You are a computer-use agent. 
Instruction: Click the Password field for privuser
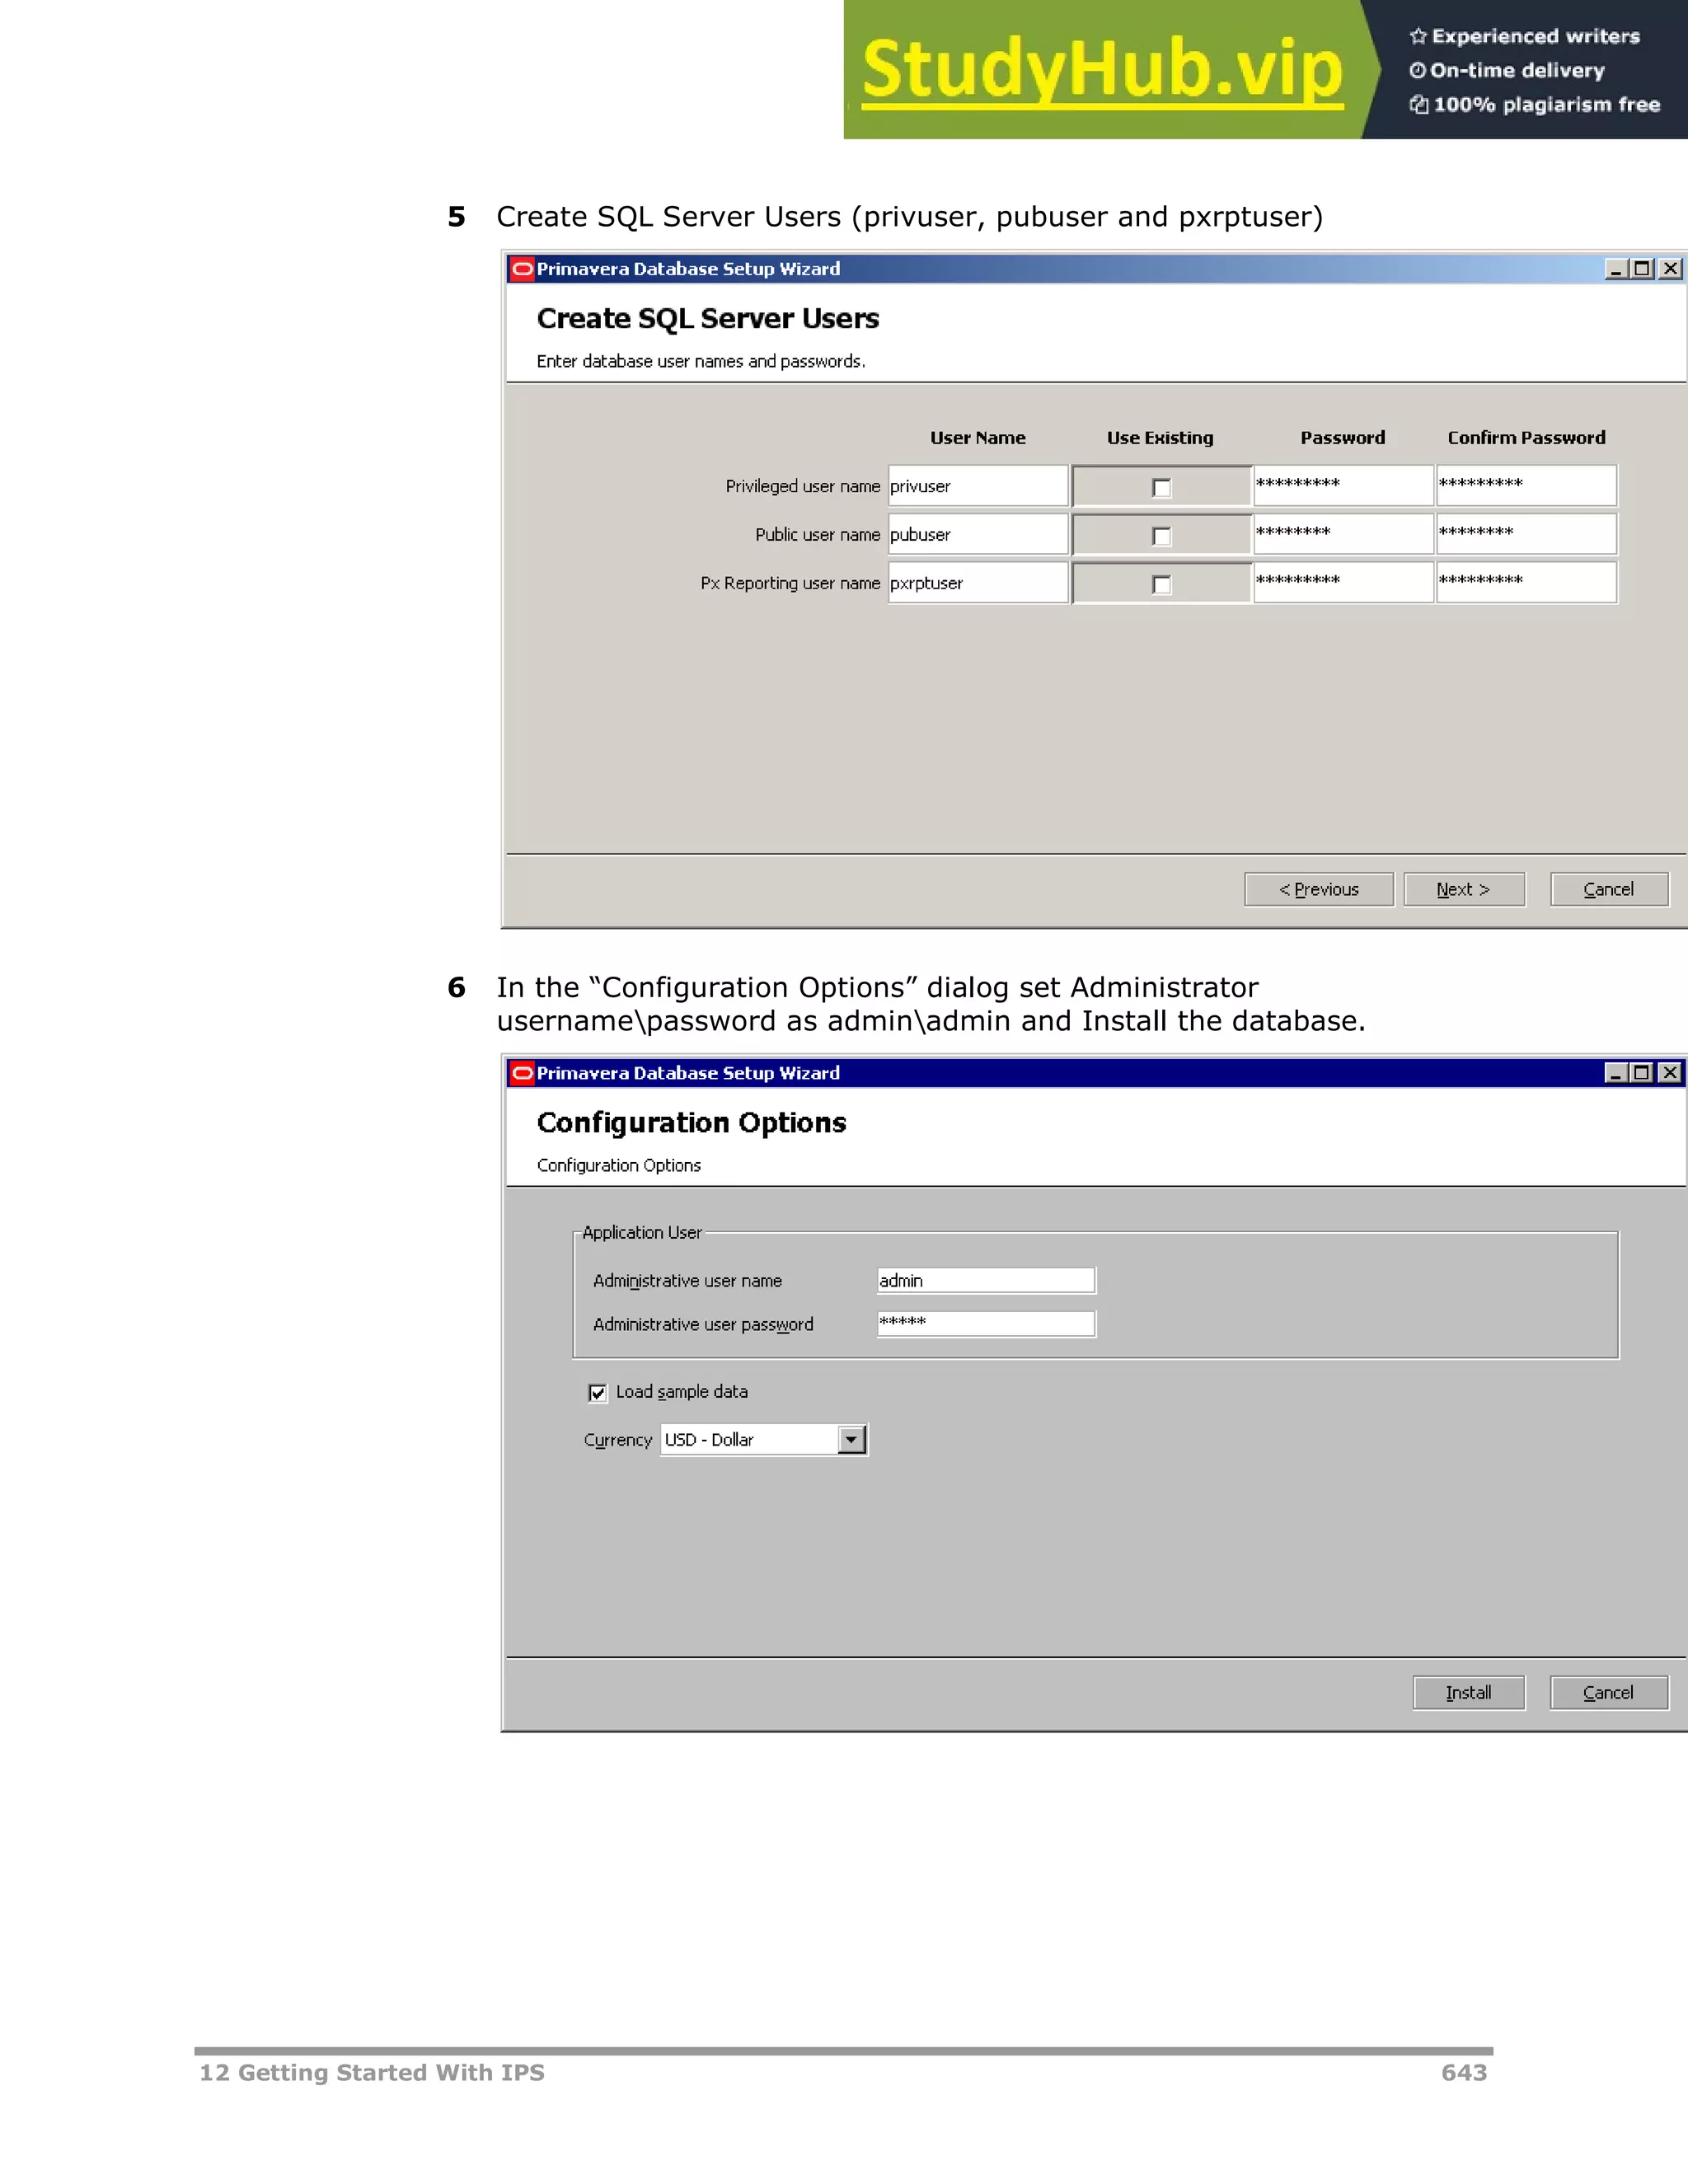(x=1343, y=486)
